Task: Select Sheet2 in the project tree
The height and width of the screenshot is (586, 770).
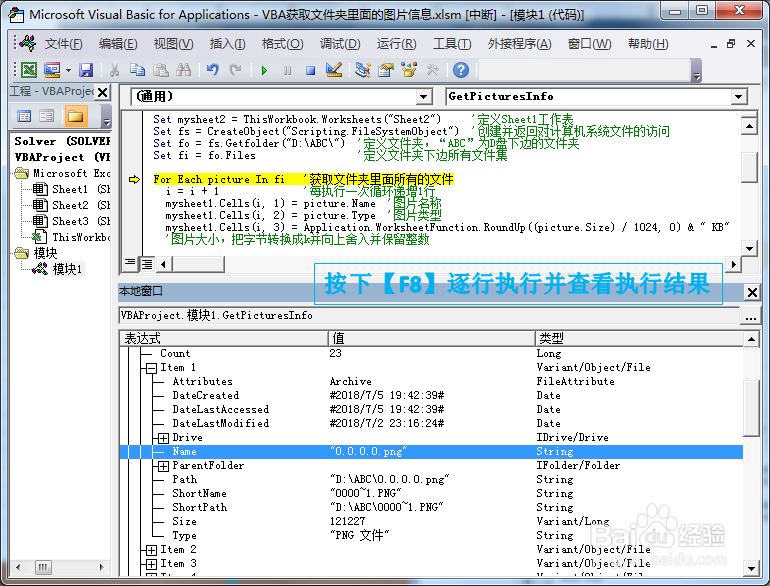Action: pos(70,206)
